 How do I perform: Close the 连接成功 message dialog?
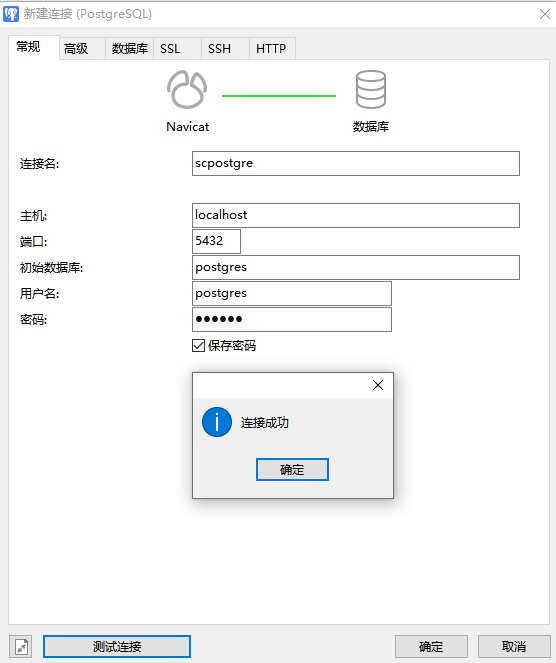point(378,385)
